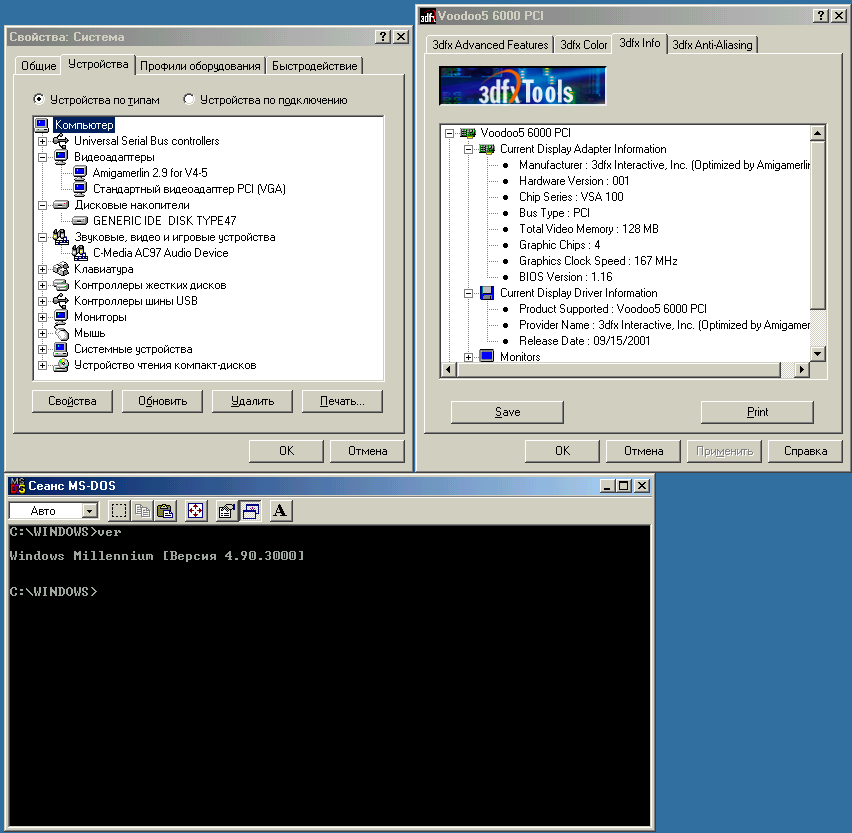Expand the Мониторы node

42,317
